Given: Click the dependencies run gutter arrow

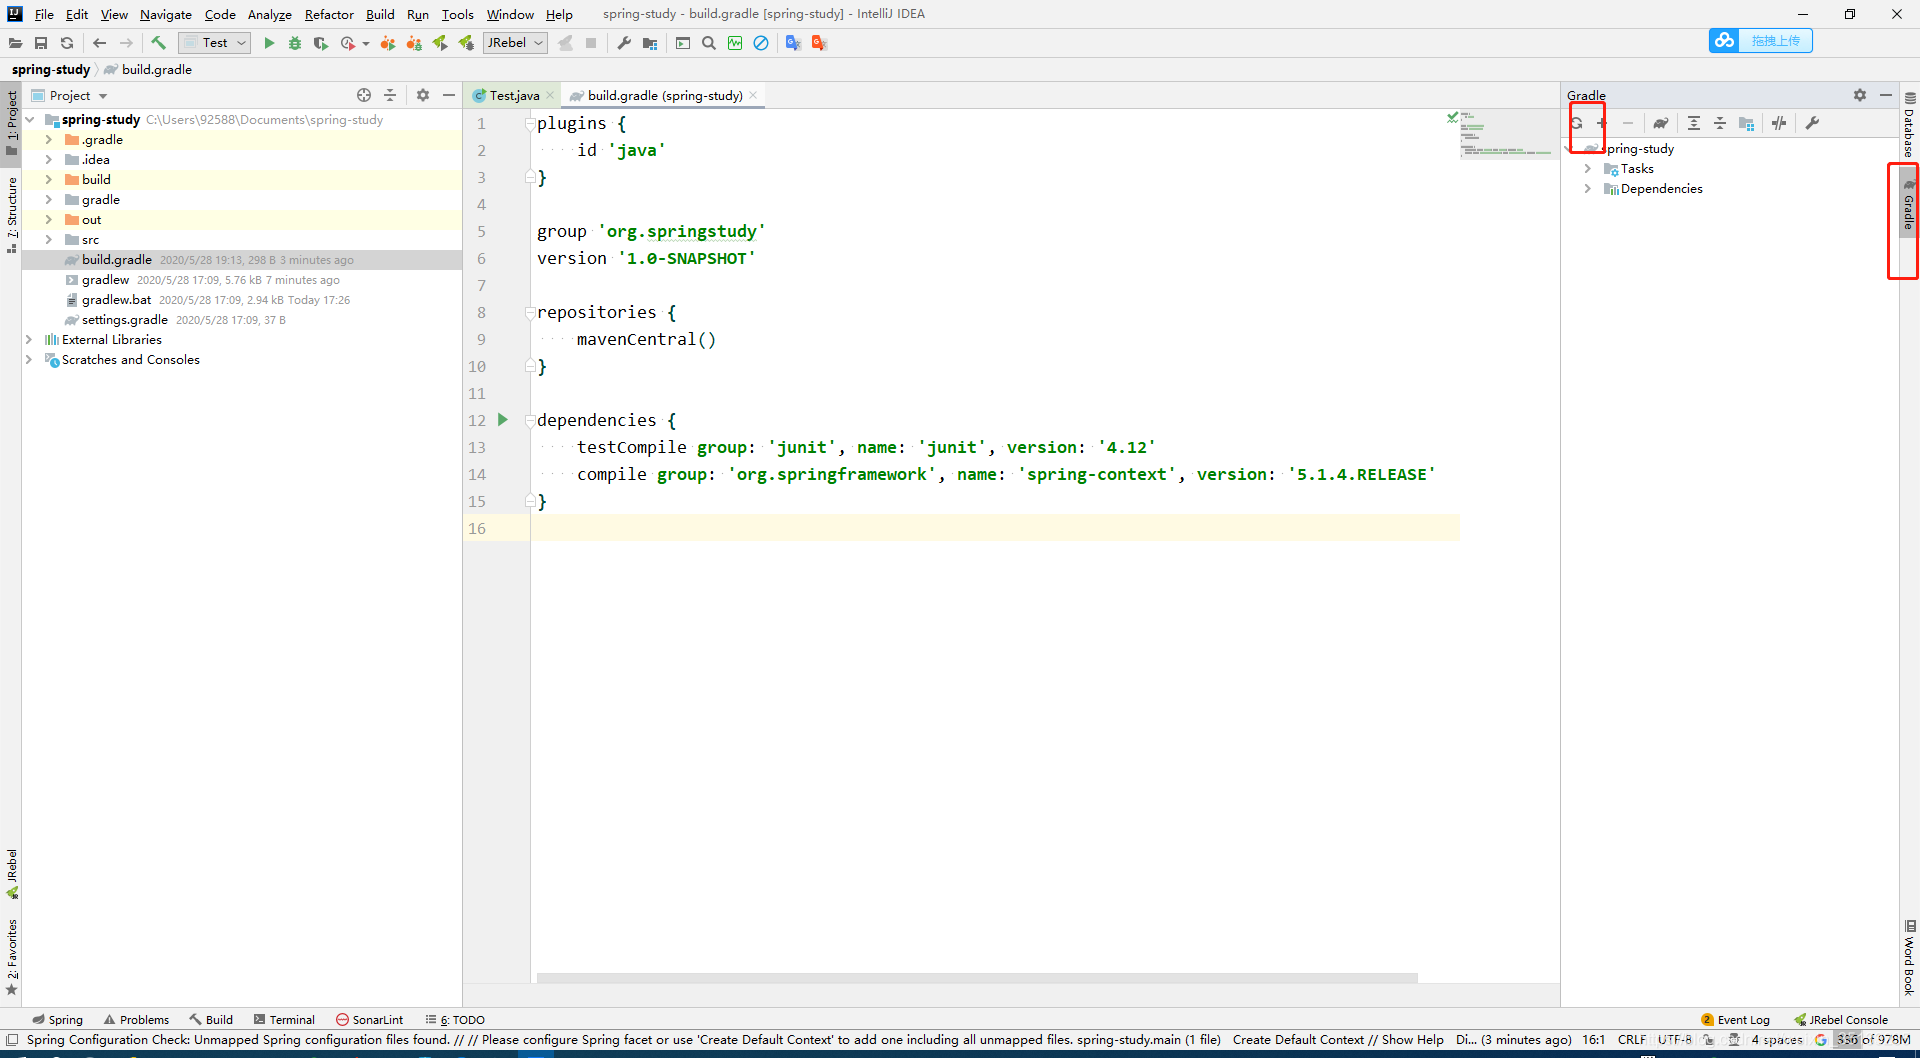Looking at the screenshot, I should [x=503, y=420].
